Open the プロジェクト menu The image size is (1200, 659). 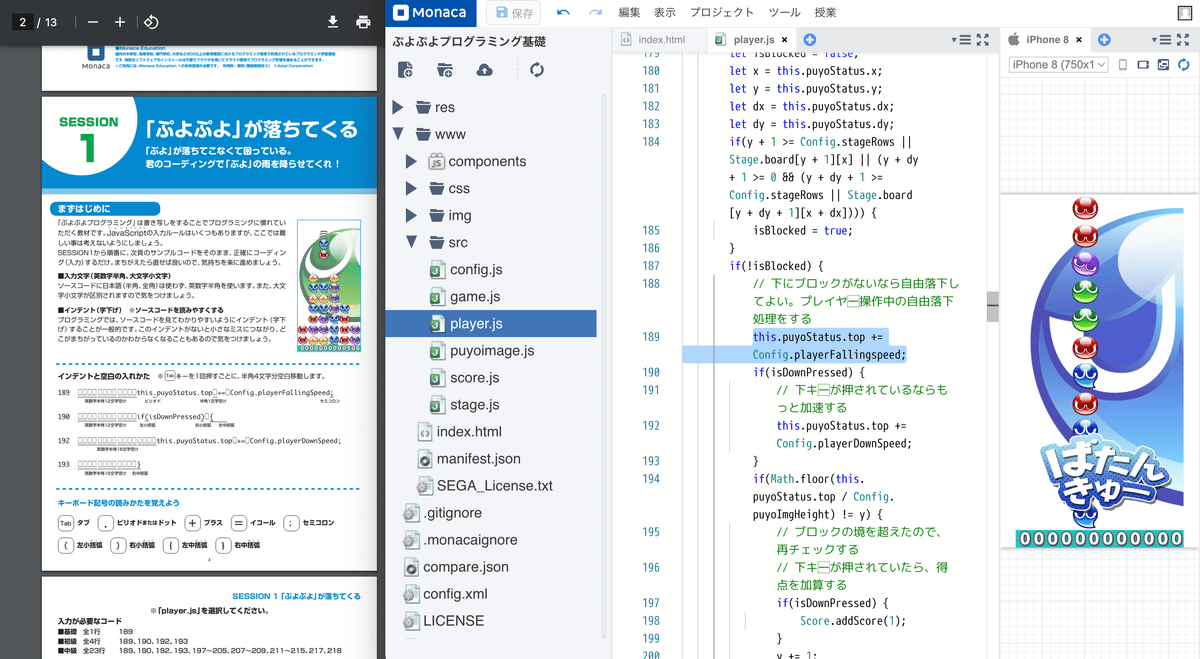[722, 12]
